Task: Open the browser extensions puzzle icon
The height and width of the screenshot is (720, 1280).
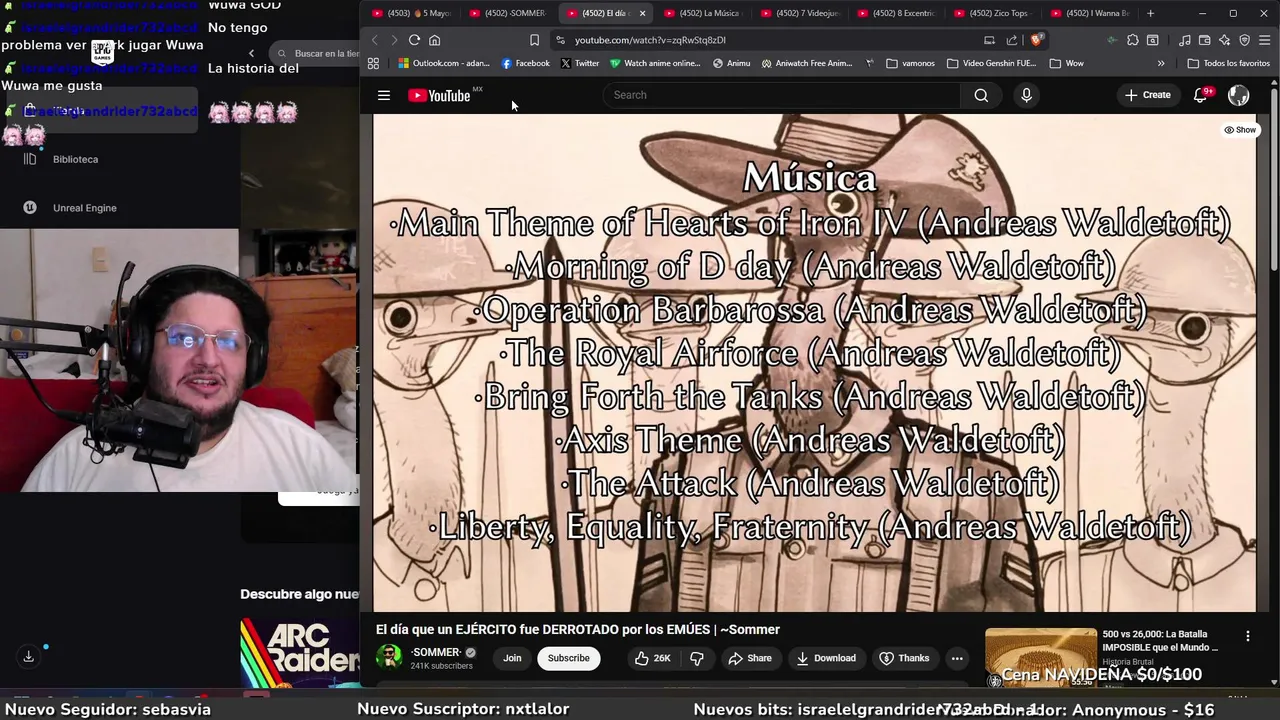Action: coord(1132,40)
